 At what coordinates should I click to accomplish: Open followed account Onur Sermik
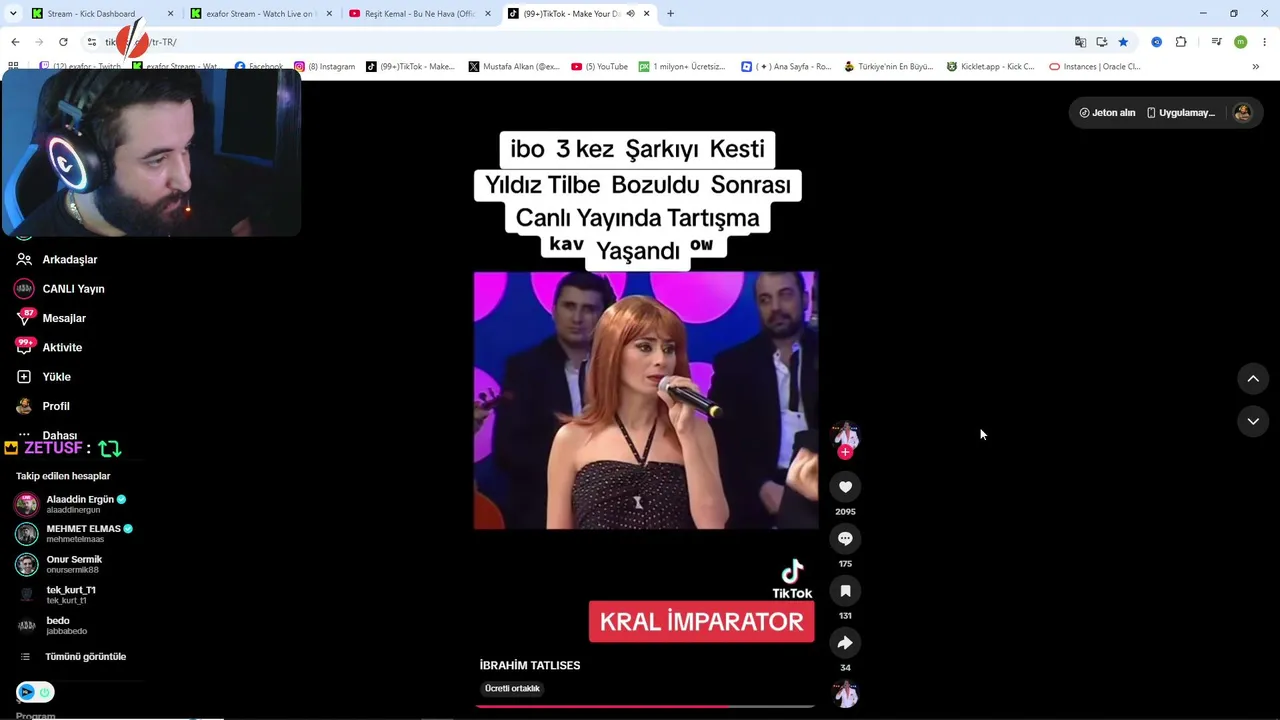coord(60,564)
